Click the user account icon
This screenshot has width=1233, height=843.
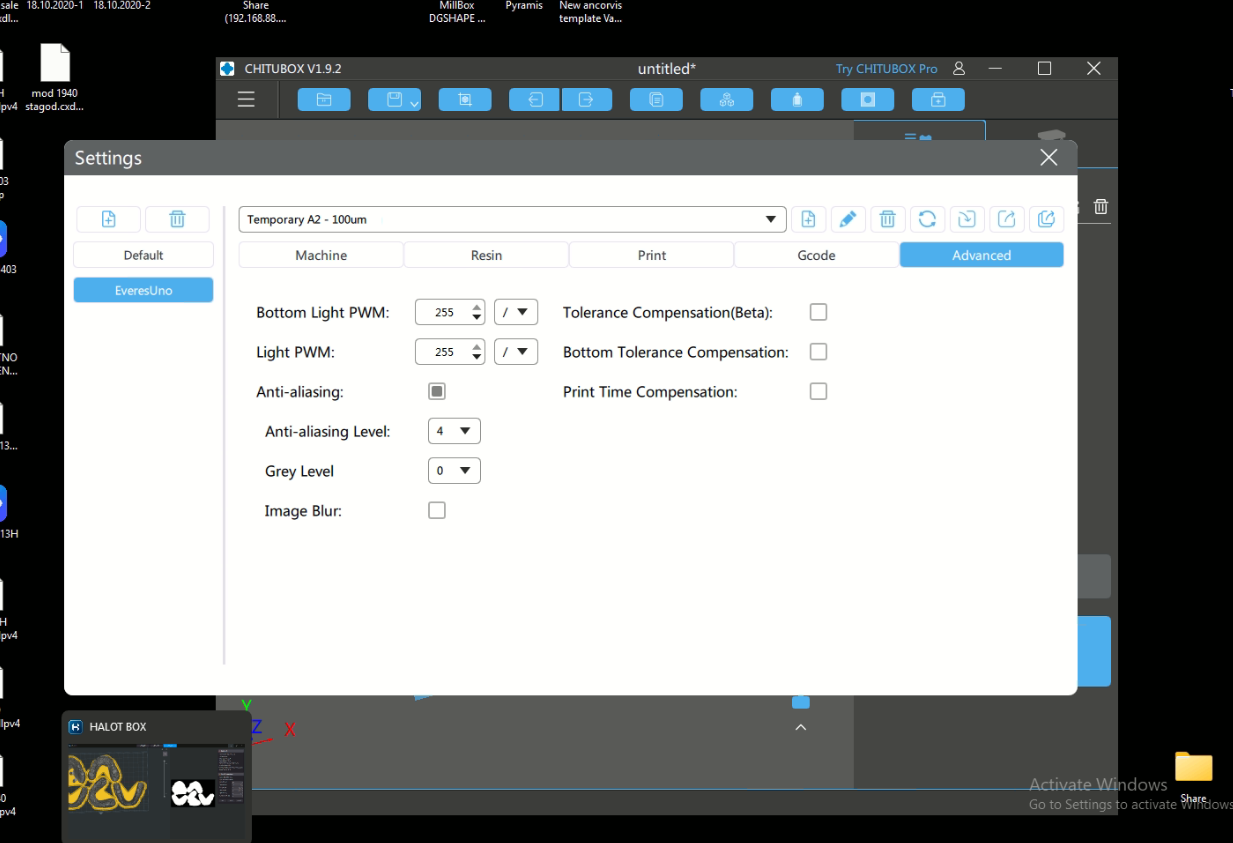(959, 69)
